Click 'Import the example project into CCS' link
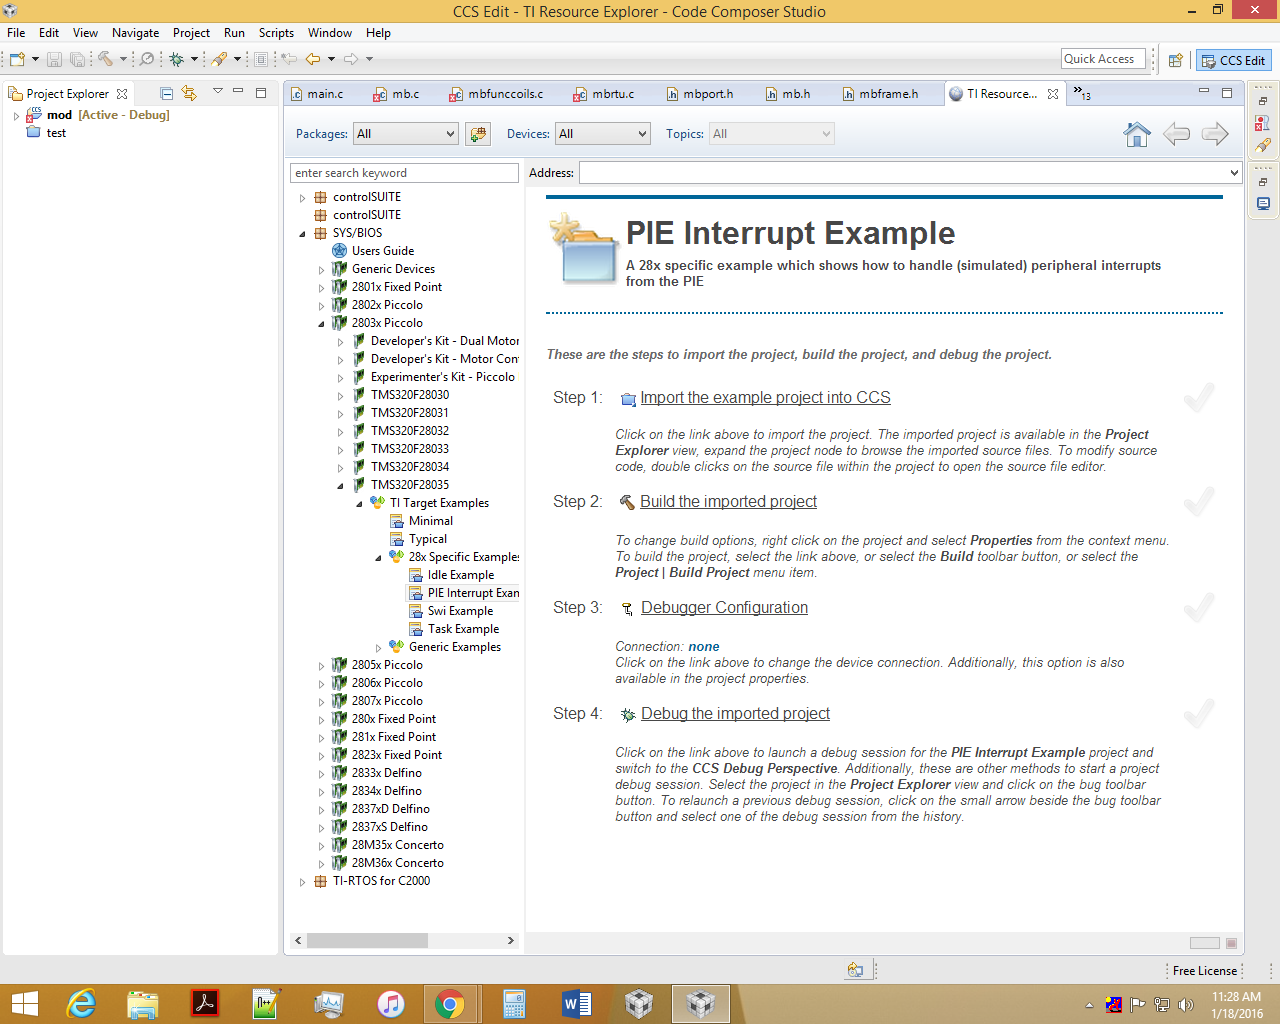Image resolution: width=1280 pixels, height=1024 pixels. [765, 398]
